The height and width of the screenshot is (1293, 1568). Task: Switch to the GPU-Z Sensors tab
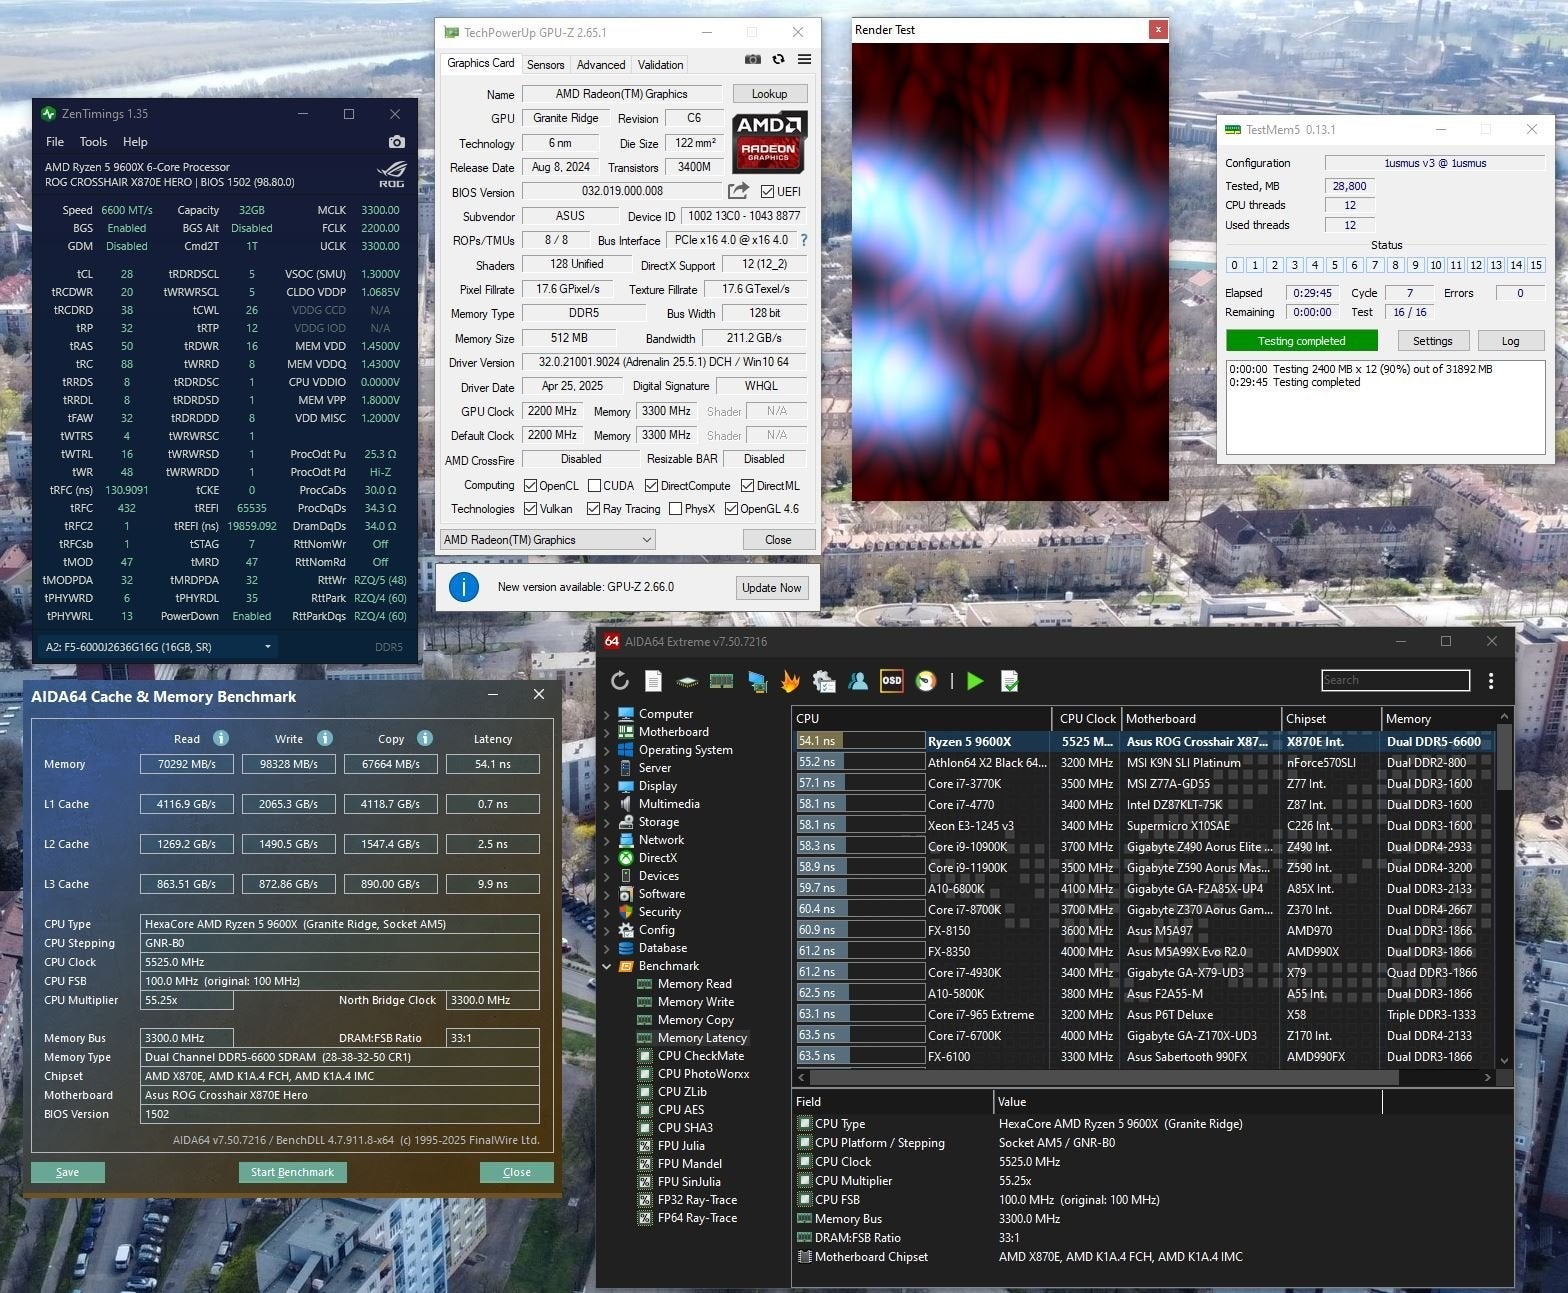[x=546, y=65]
